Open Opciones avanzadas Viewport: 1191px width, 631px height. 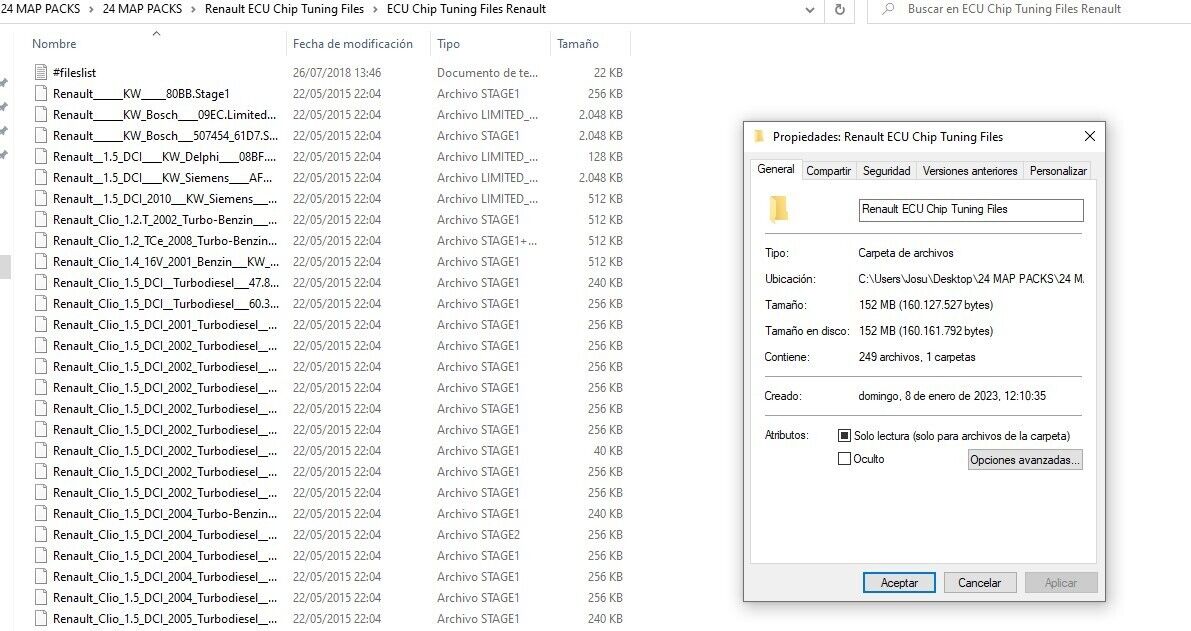[1025, 459]
